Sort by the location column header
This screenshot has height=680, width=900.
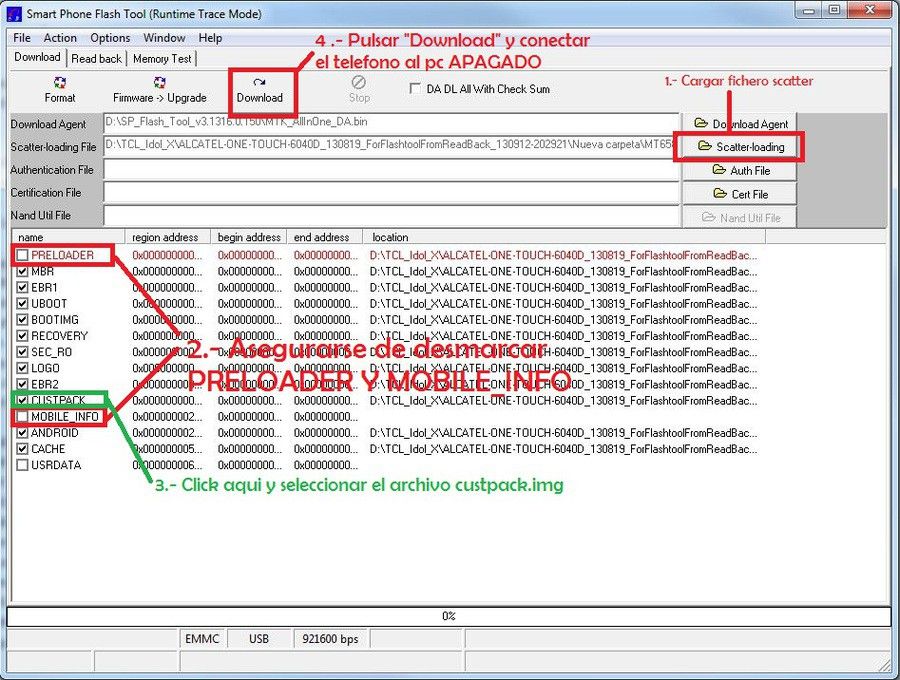564,237
